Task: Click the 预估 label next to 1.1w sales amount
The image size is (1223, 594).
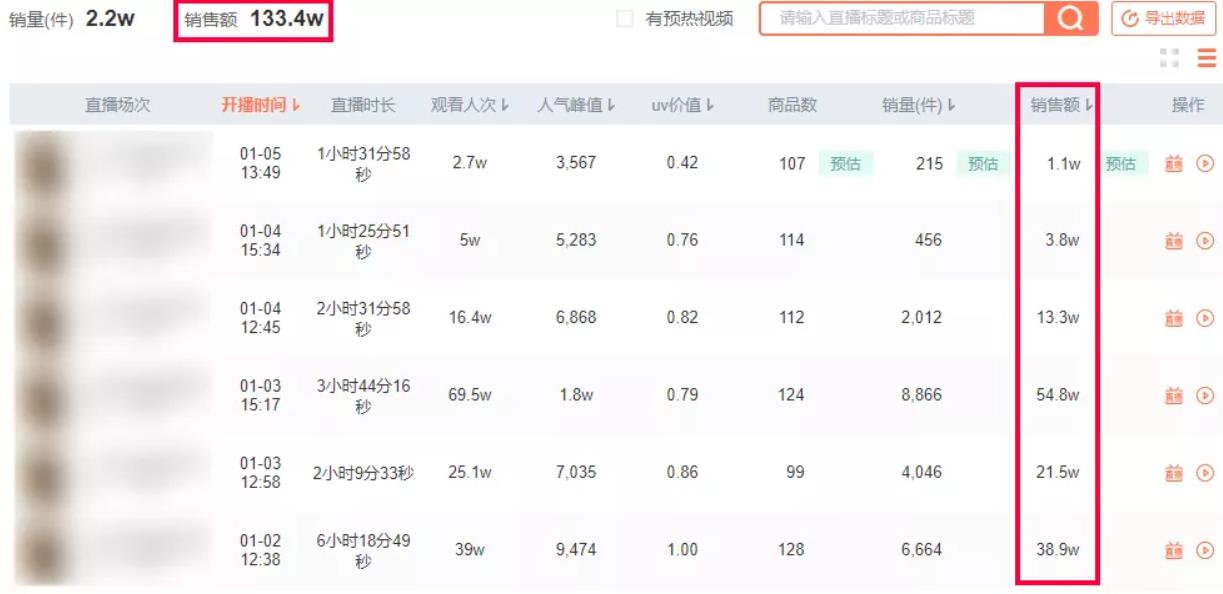Action: point(1121,164)
